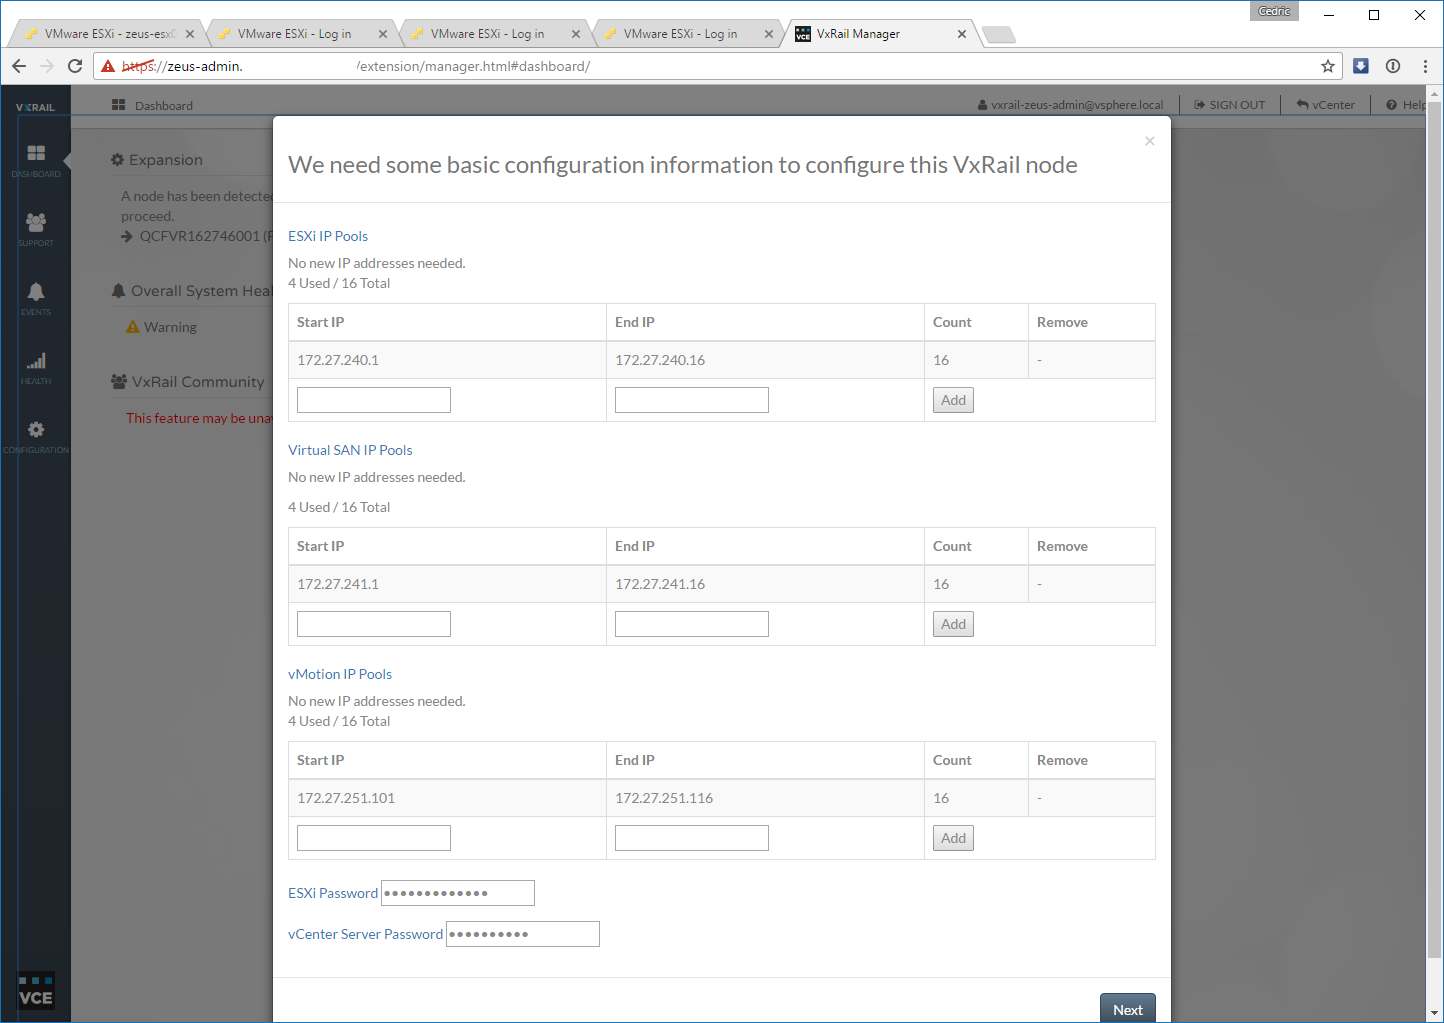Click Next to continue configuration
Viewport: 1444px width, 1023px height.
(1127, 1009)
